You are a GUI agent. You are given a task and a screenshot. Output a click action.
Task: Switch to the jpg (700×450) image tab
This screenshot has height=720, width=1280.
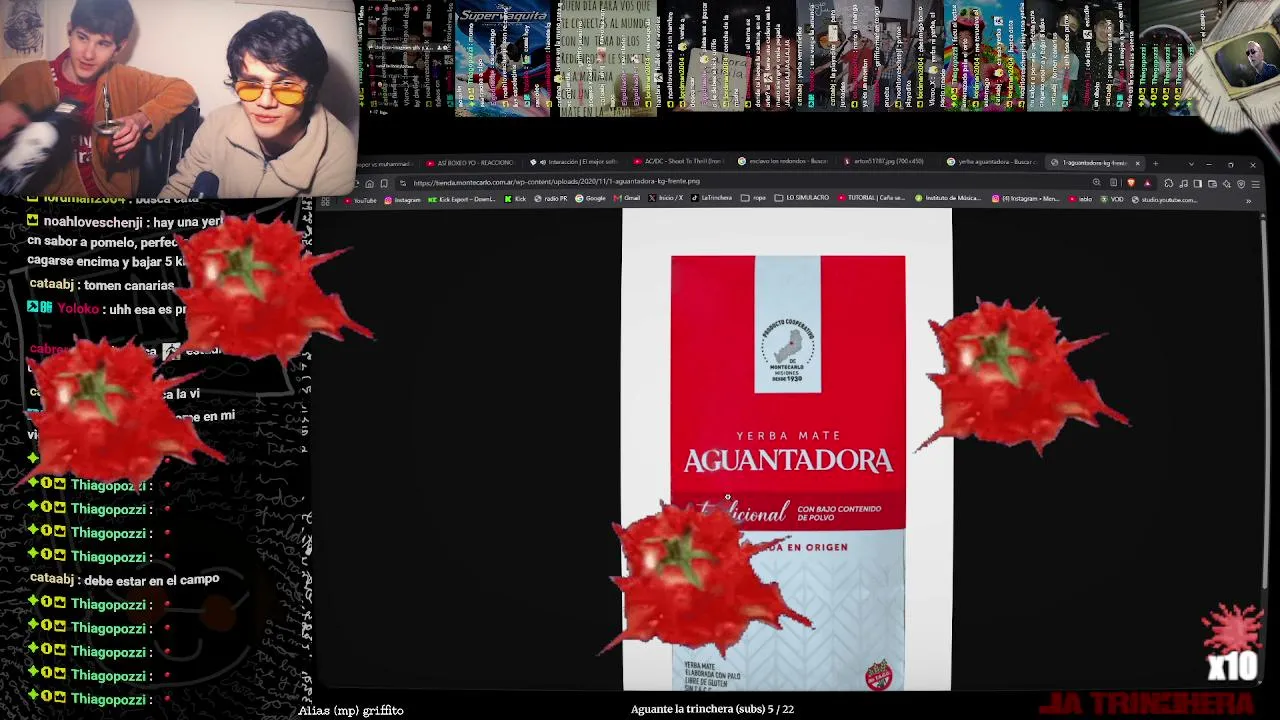pos(887,163)
